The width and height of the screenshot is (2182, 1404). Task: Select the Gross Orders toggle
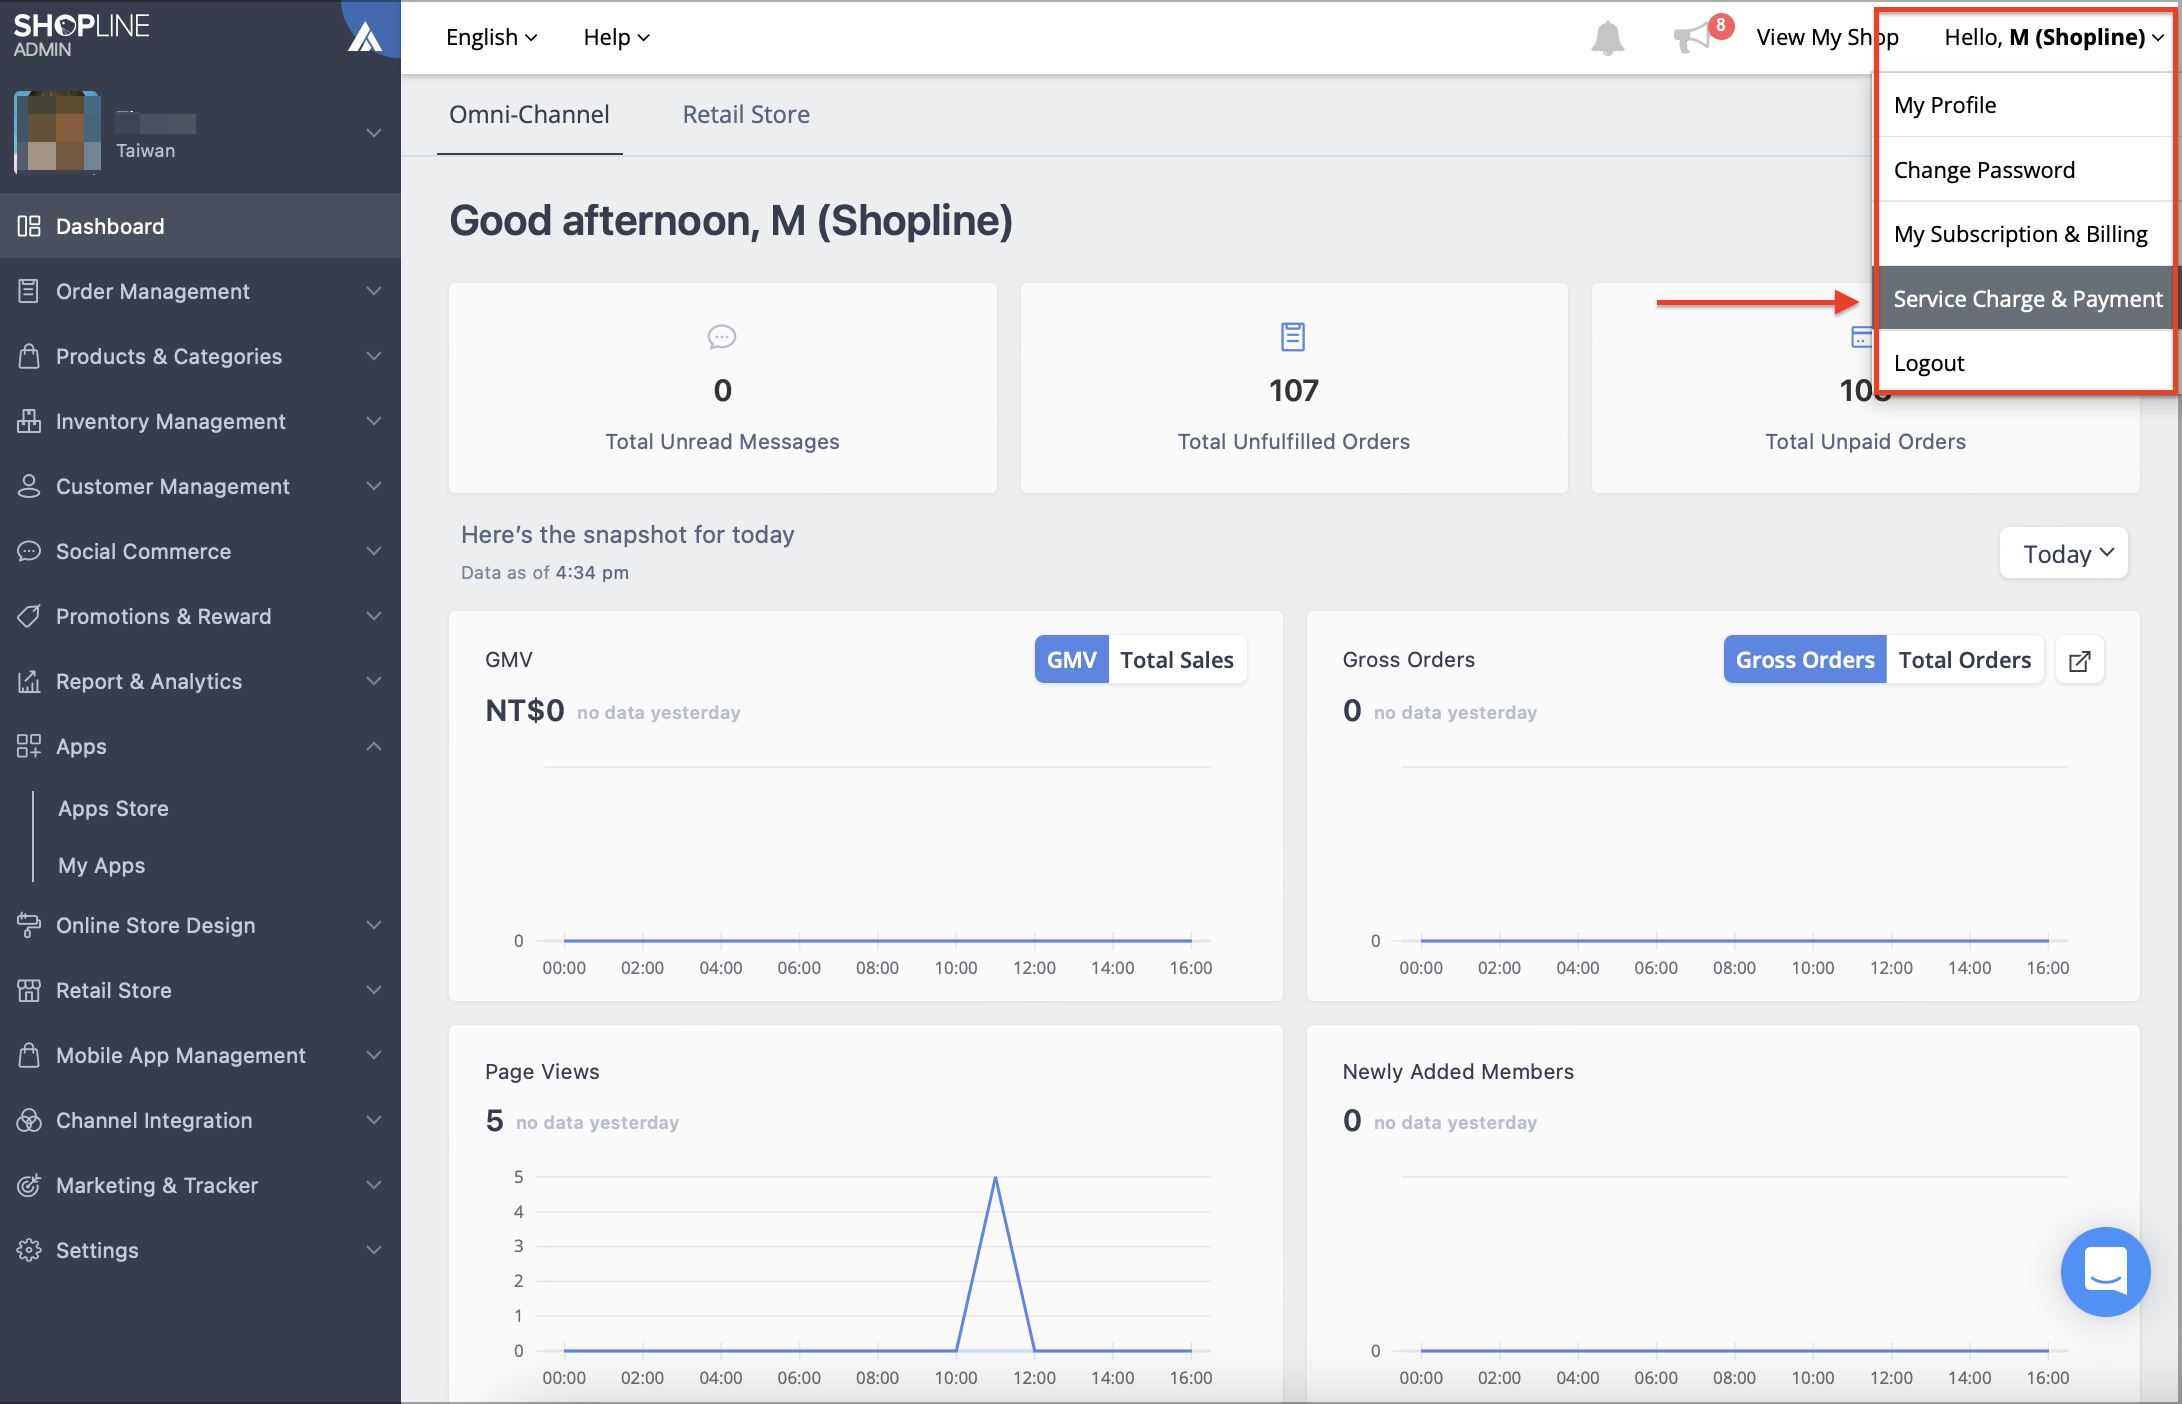[x=1804, y=660]
